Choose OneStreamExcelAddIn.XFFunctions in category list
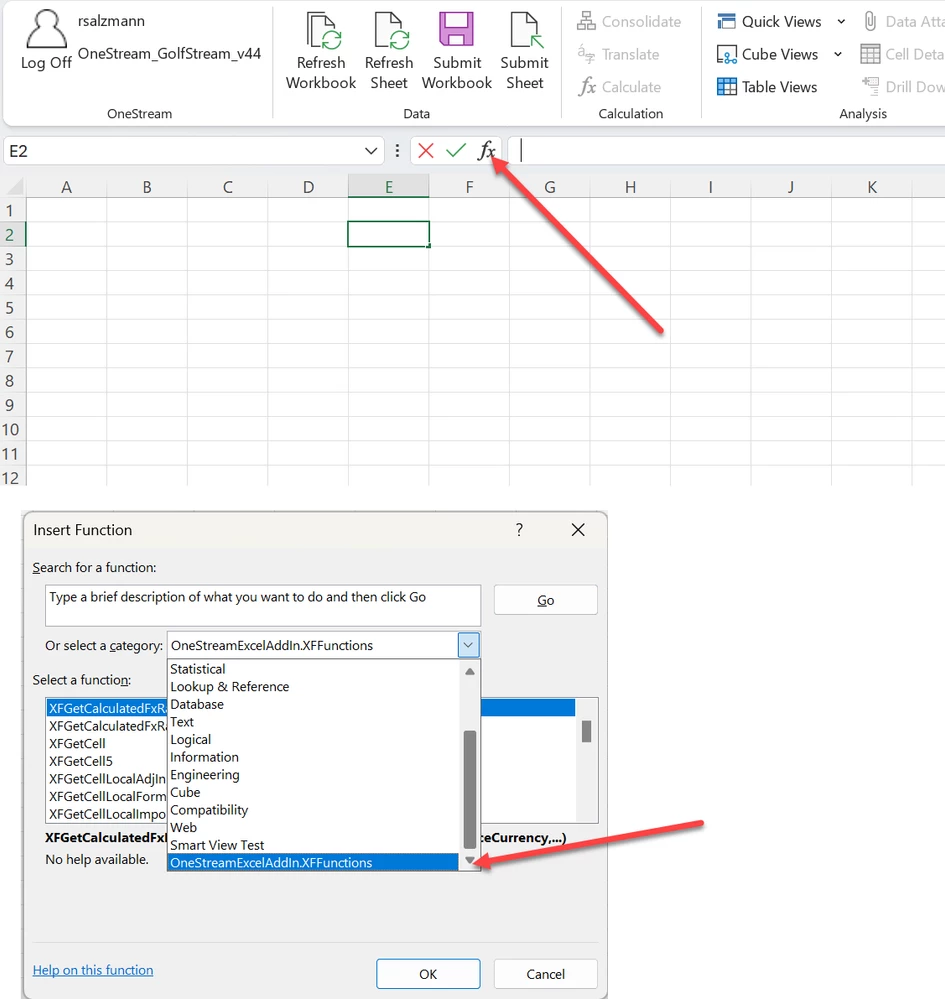Screen dimensions: 945x999 pyautogui.click(x=313, y=863)
